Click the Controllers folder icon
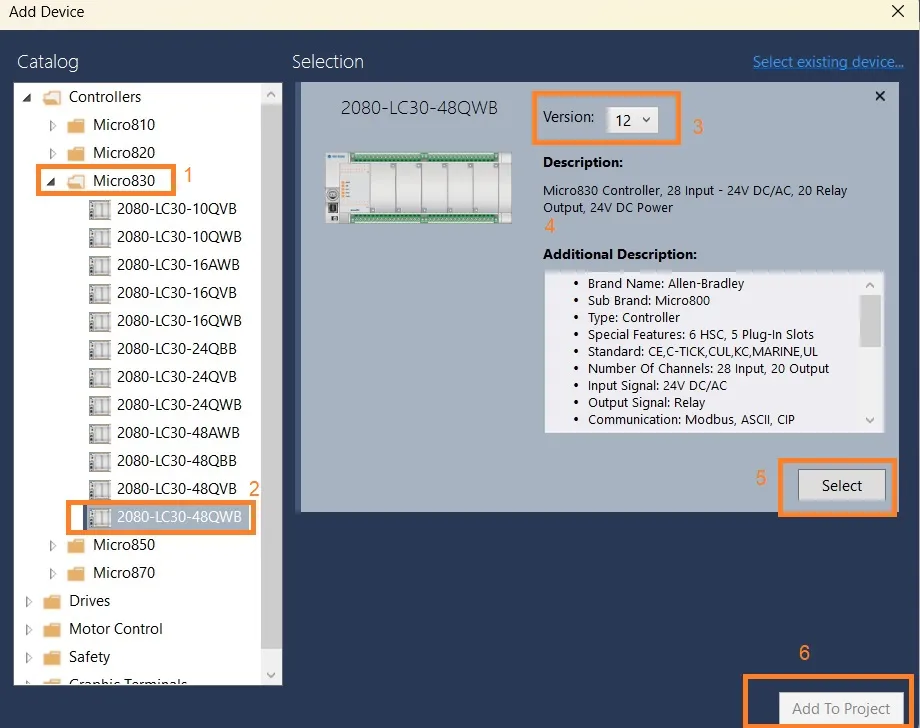The width and height of the screenshot is (920, 728). tap(50, 97)
